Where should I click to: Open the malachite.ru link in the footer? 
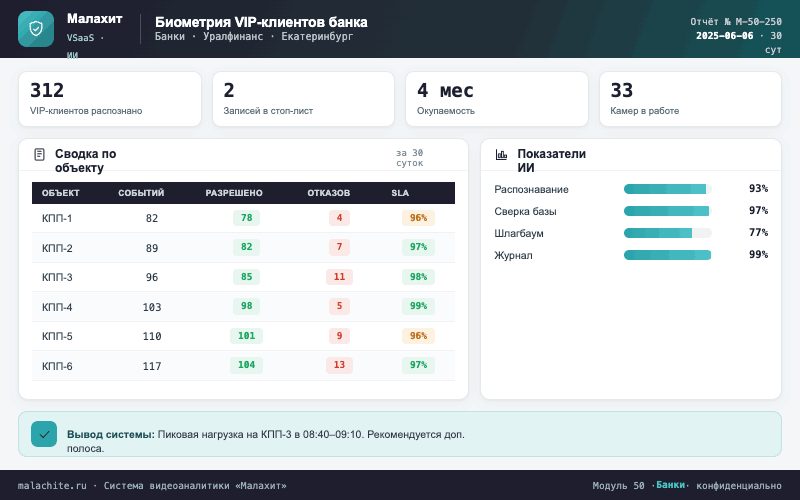click(x=52, y=486)
